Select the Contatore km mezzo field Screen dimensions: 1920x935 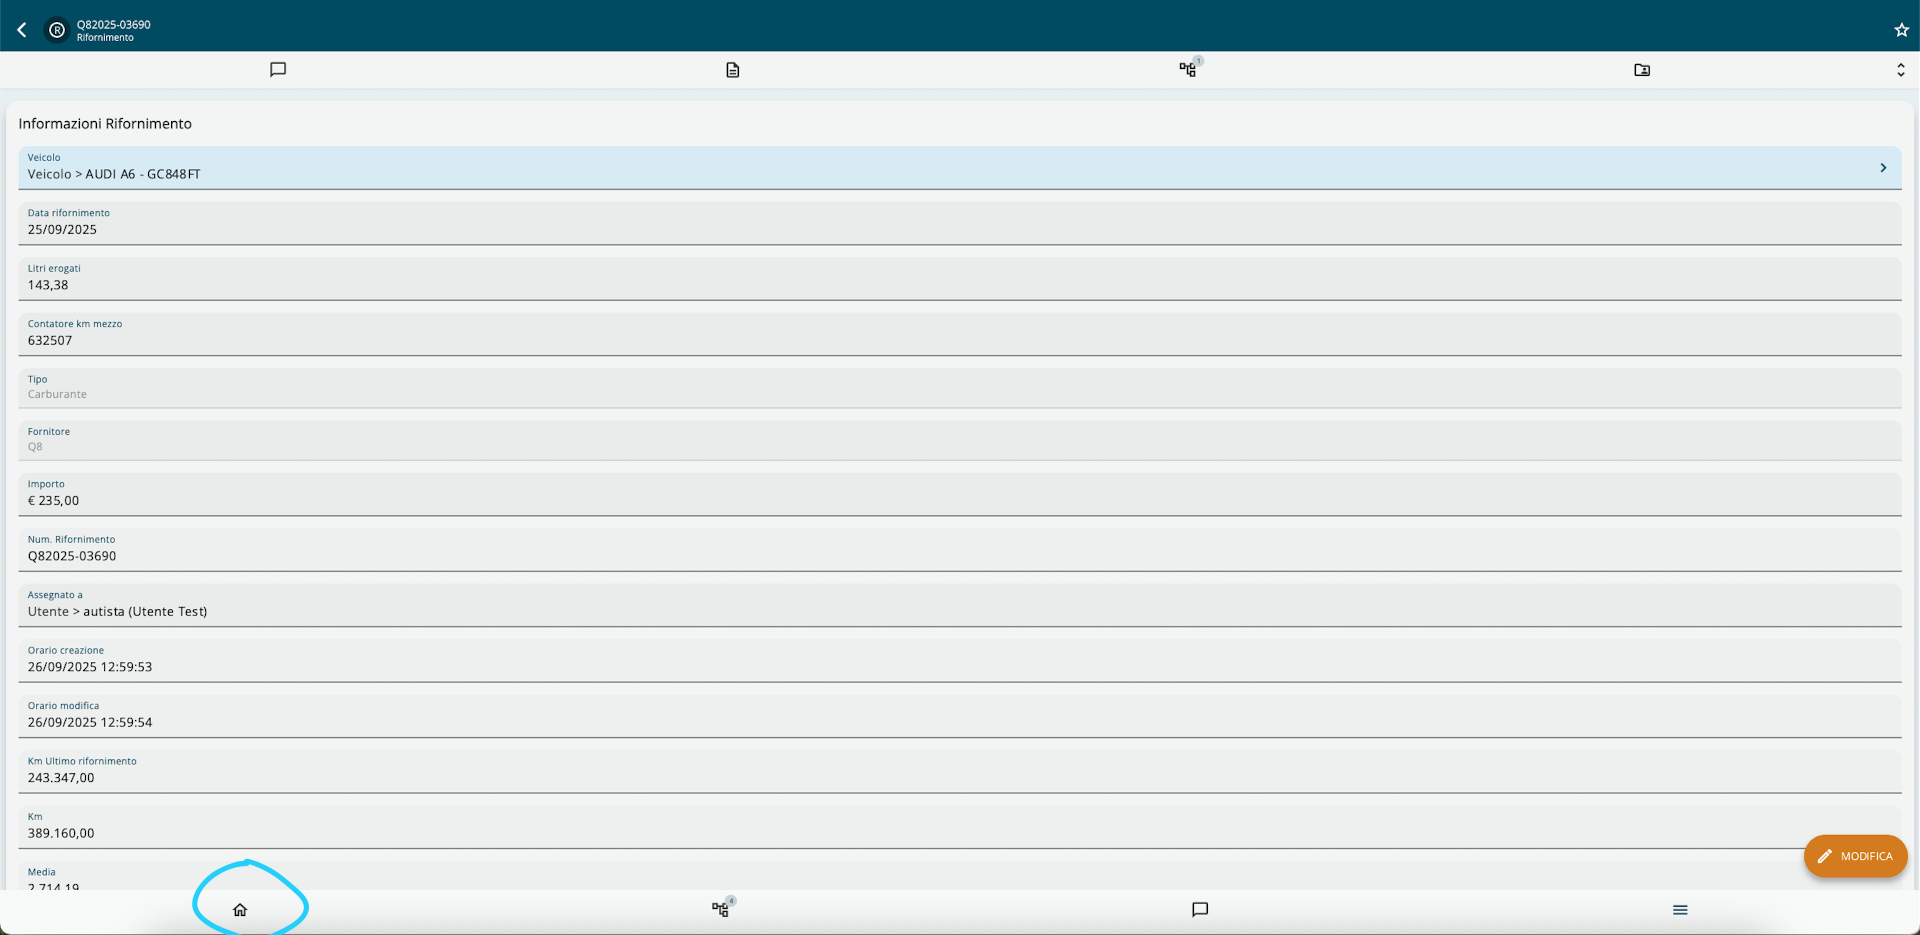click(x=960, y=334)
